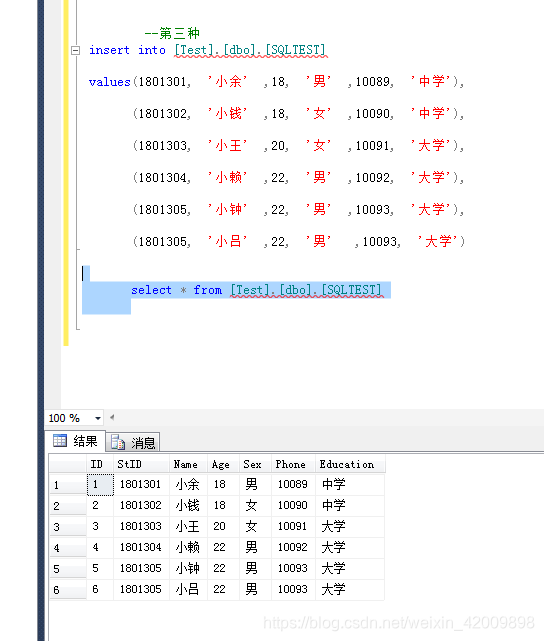544x641 pixels.
Task: Open the 100 % zoom dropdown
Action: (98, 418)
